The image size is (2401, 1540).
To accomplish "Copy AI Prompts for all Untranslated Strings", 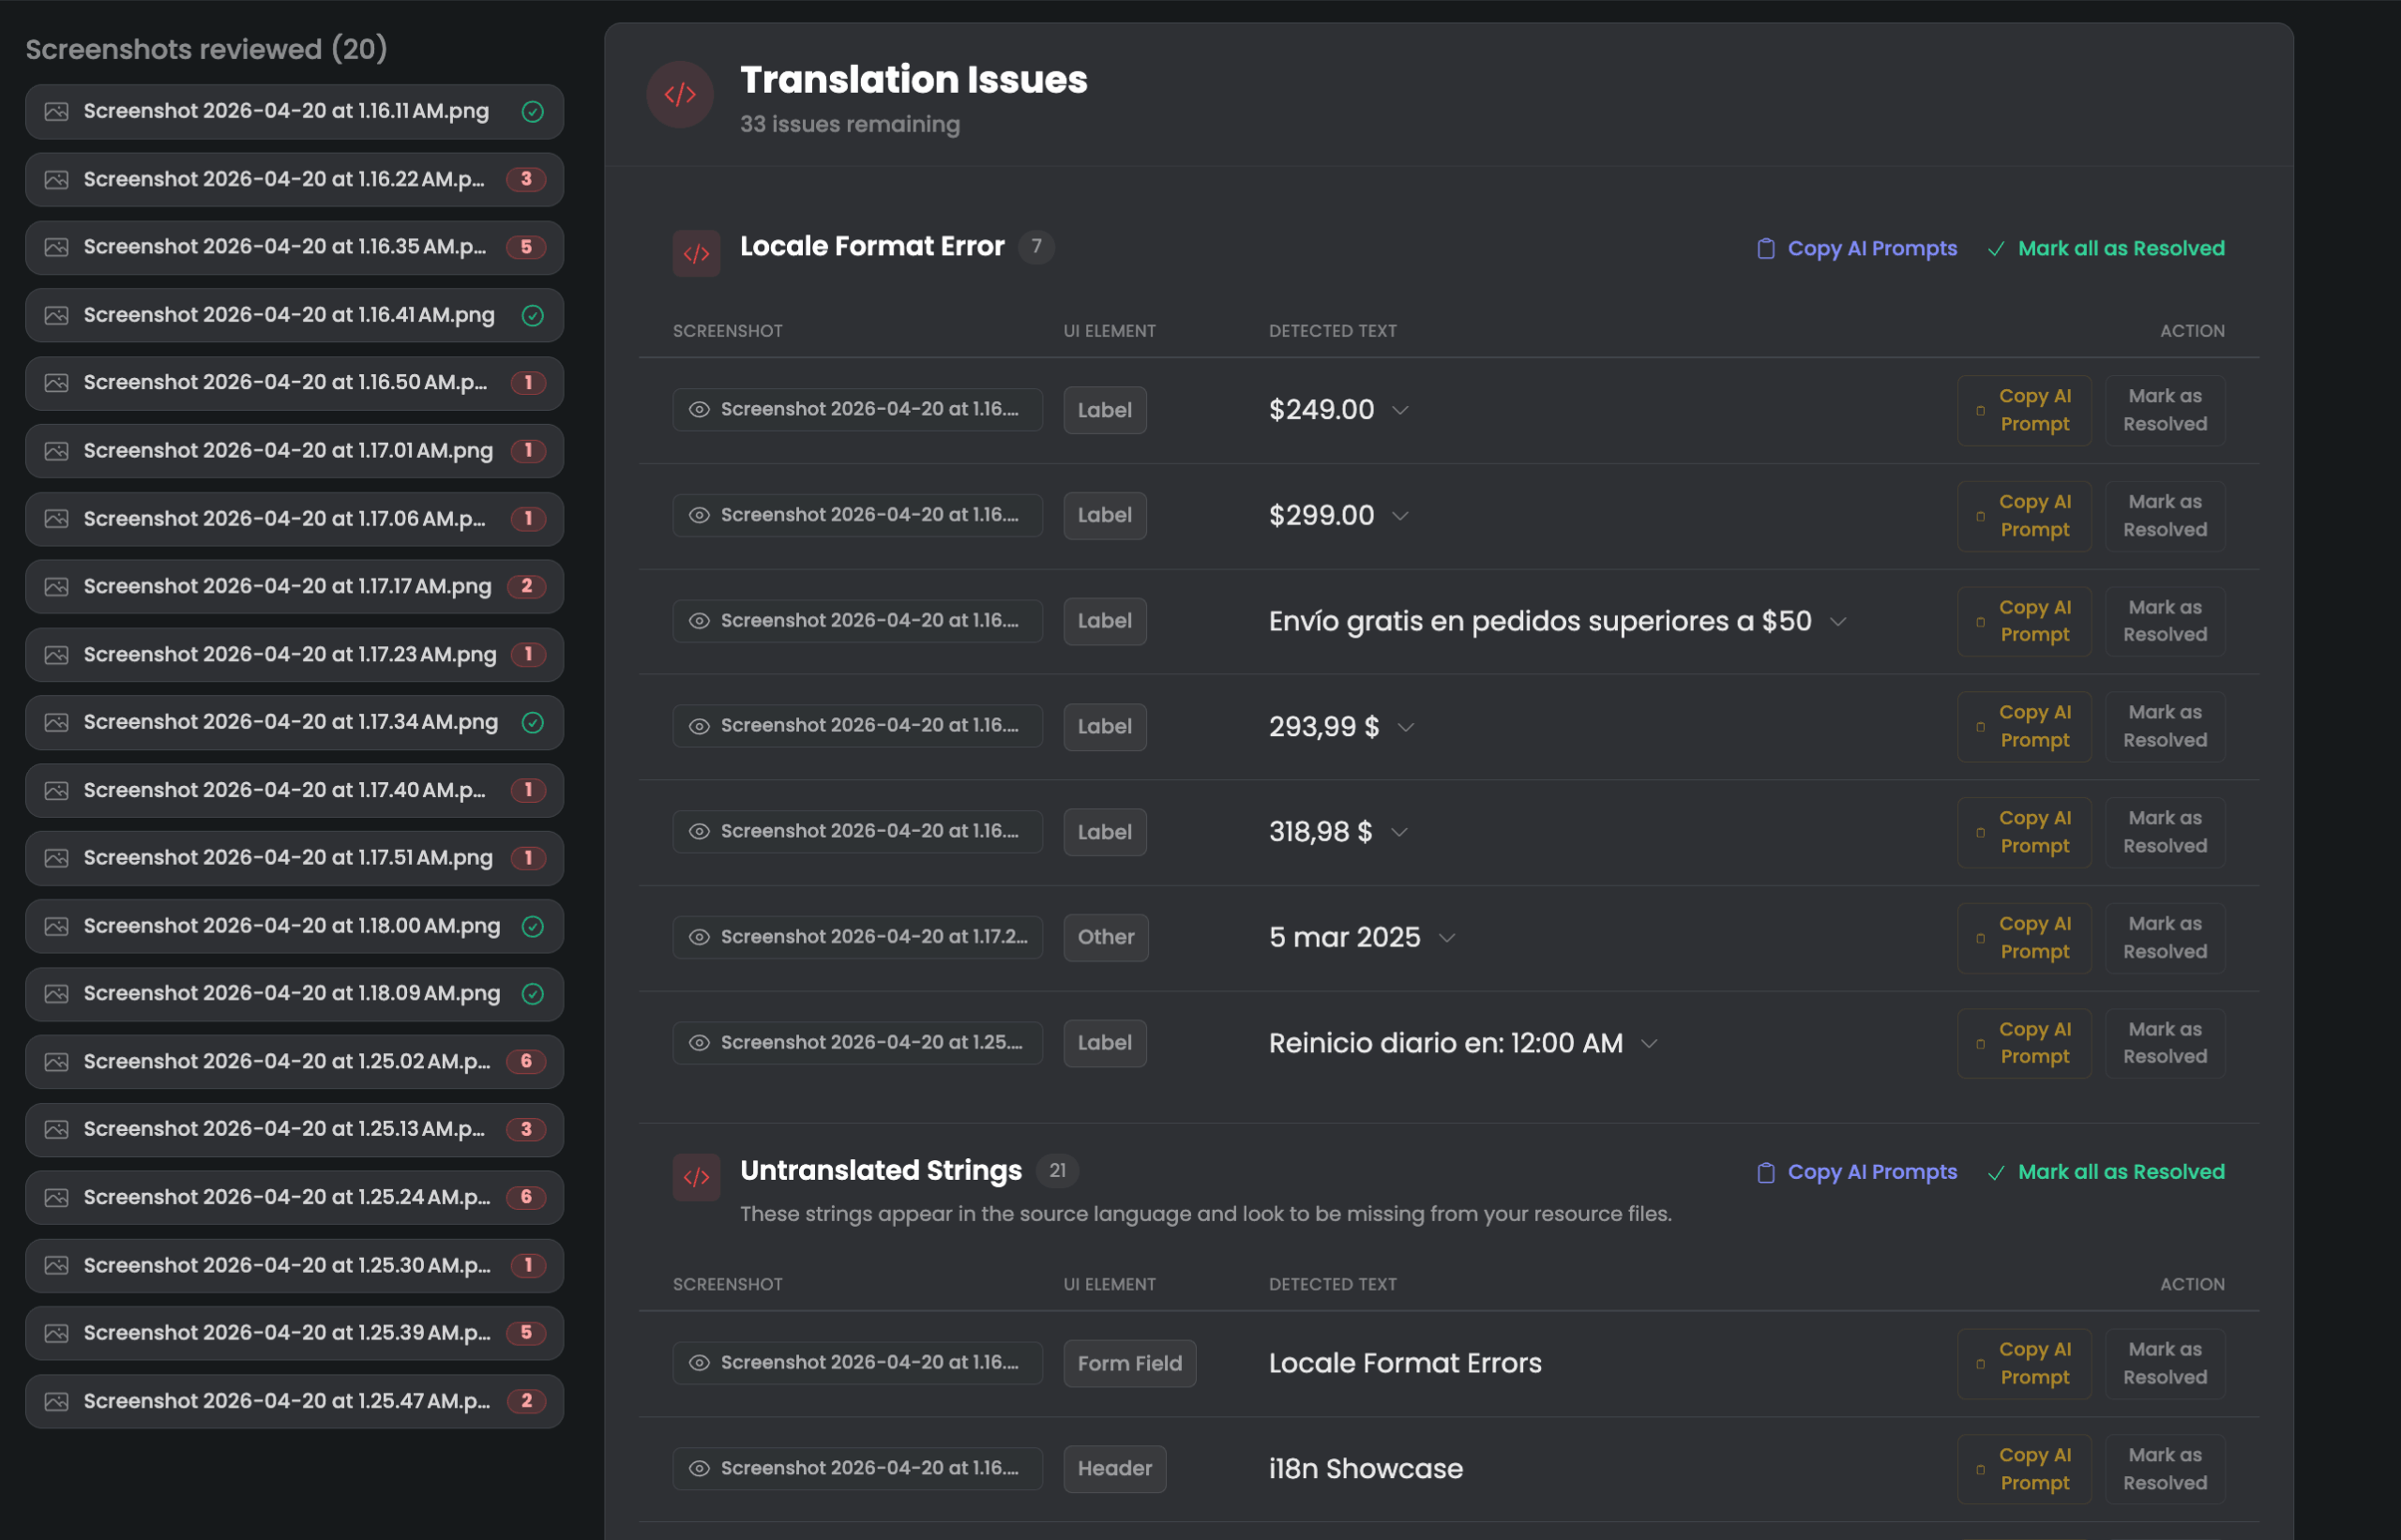I will point(1857,1173).
